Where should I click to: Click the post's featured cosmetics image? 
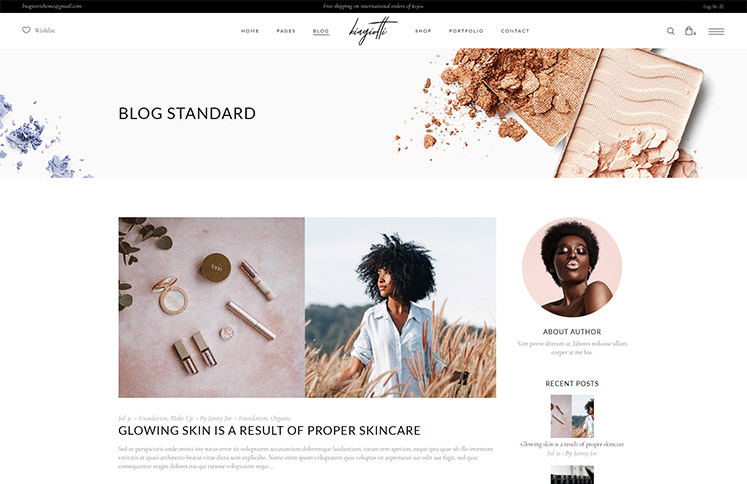[307, 307]
